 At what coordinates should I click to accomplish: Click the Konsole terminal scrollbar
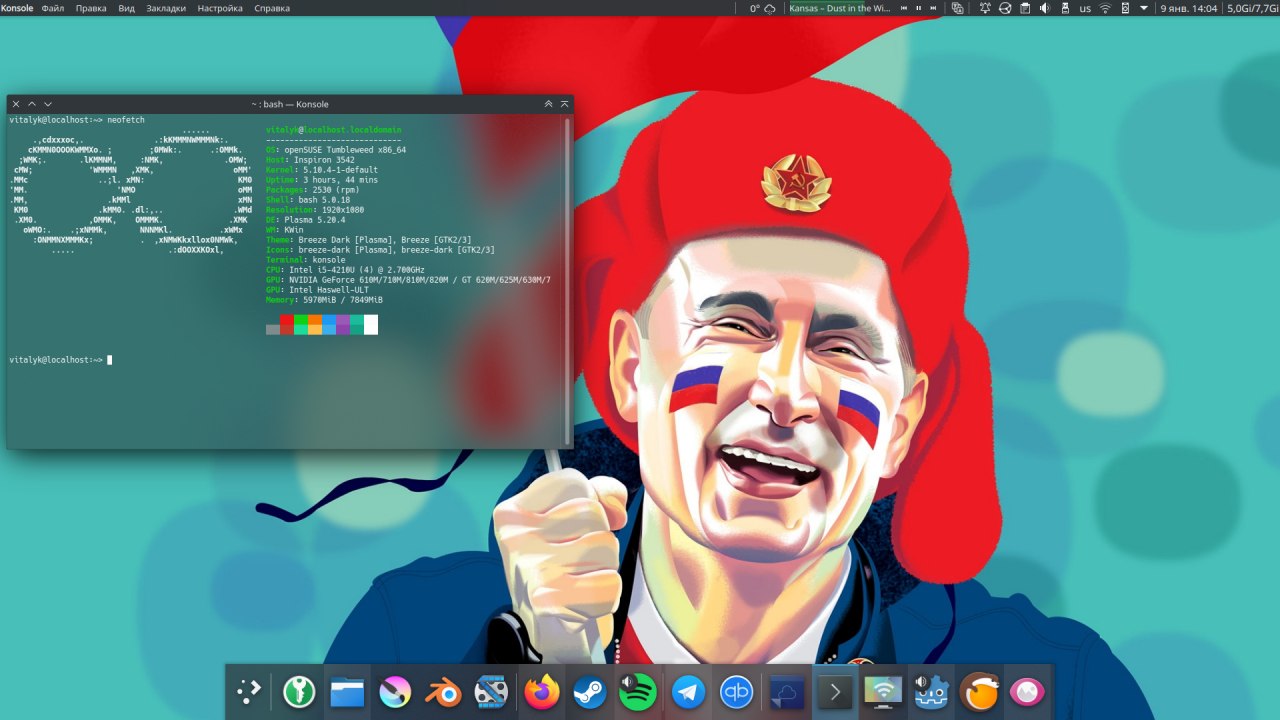[x=569, y=280]
